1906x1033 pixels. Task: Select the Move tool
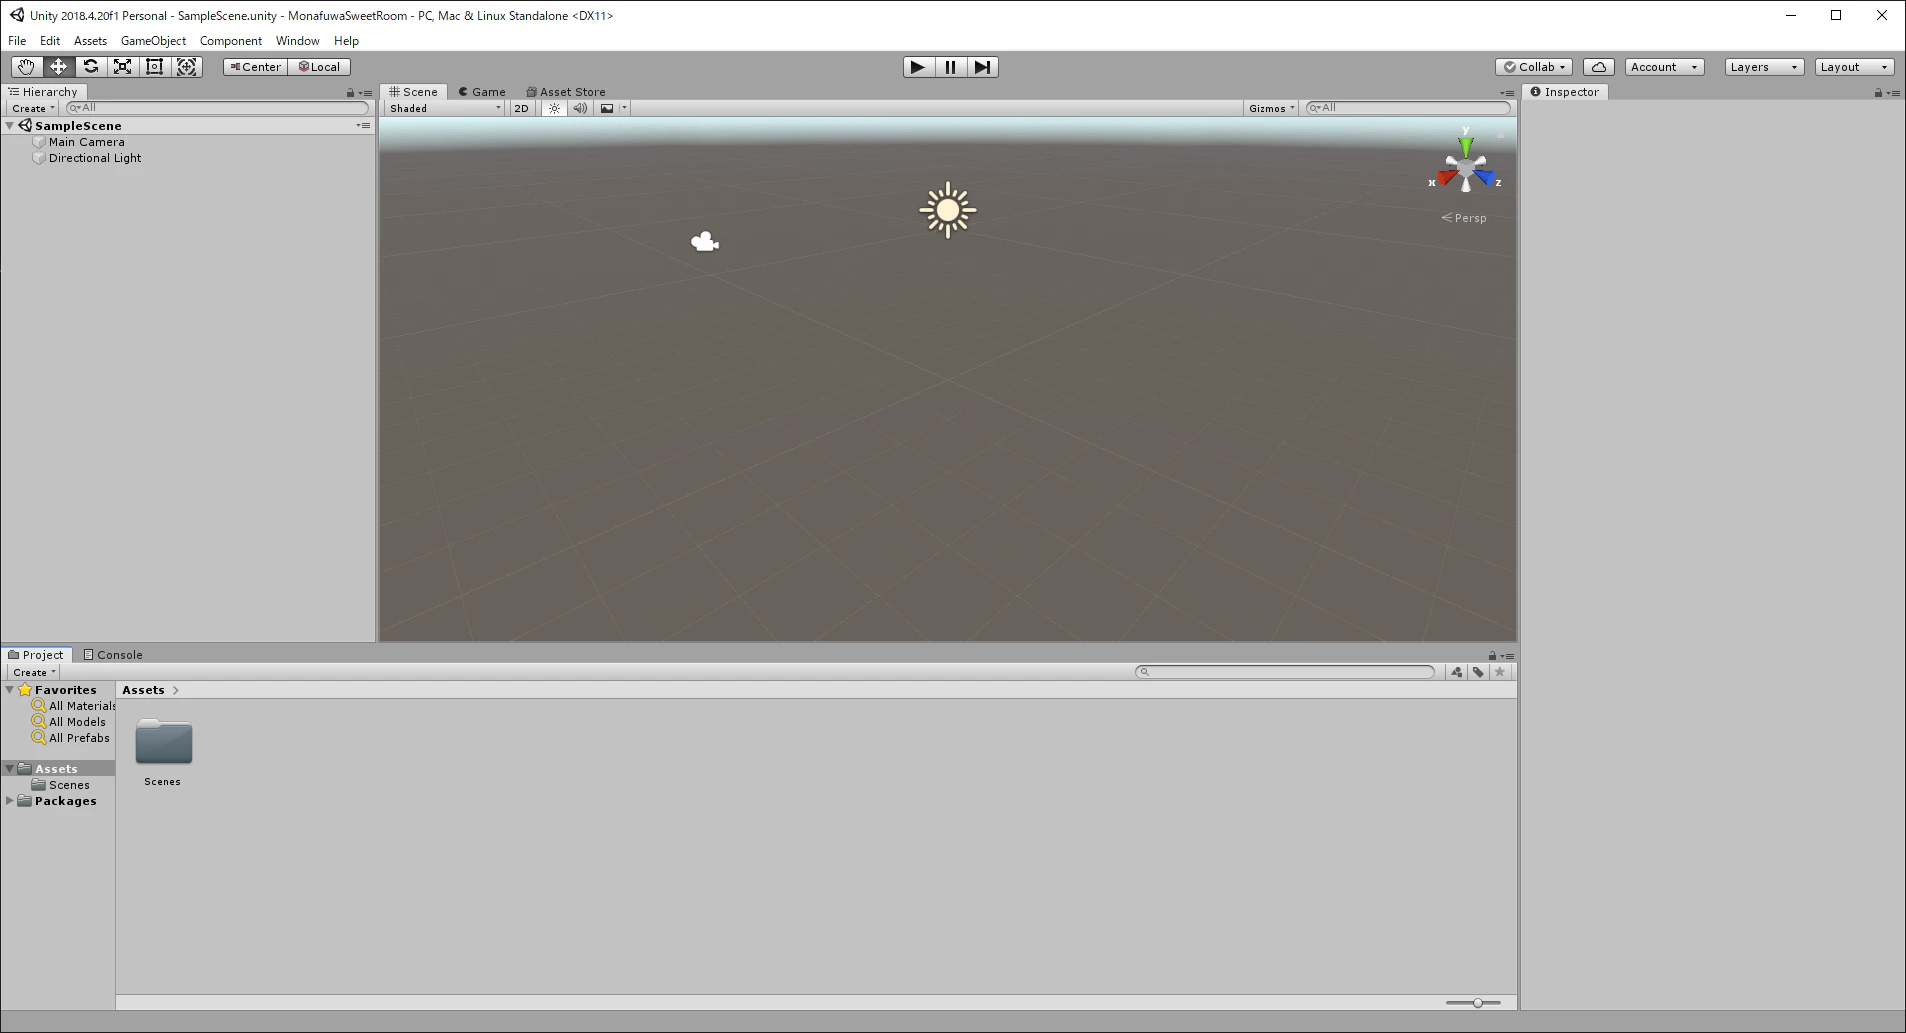pyautogui.click(x=58, y=67)
